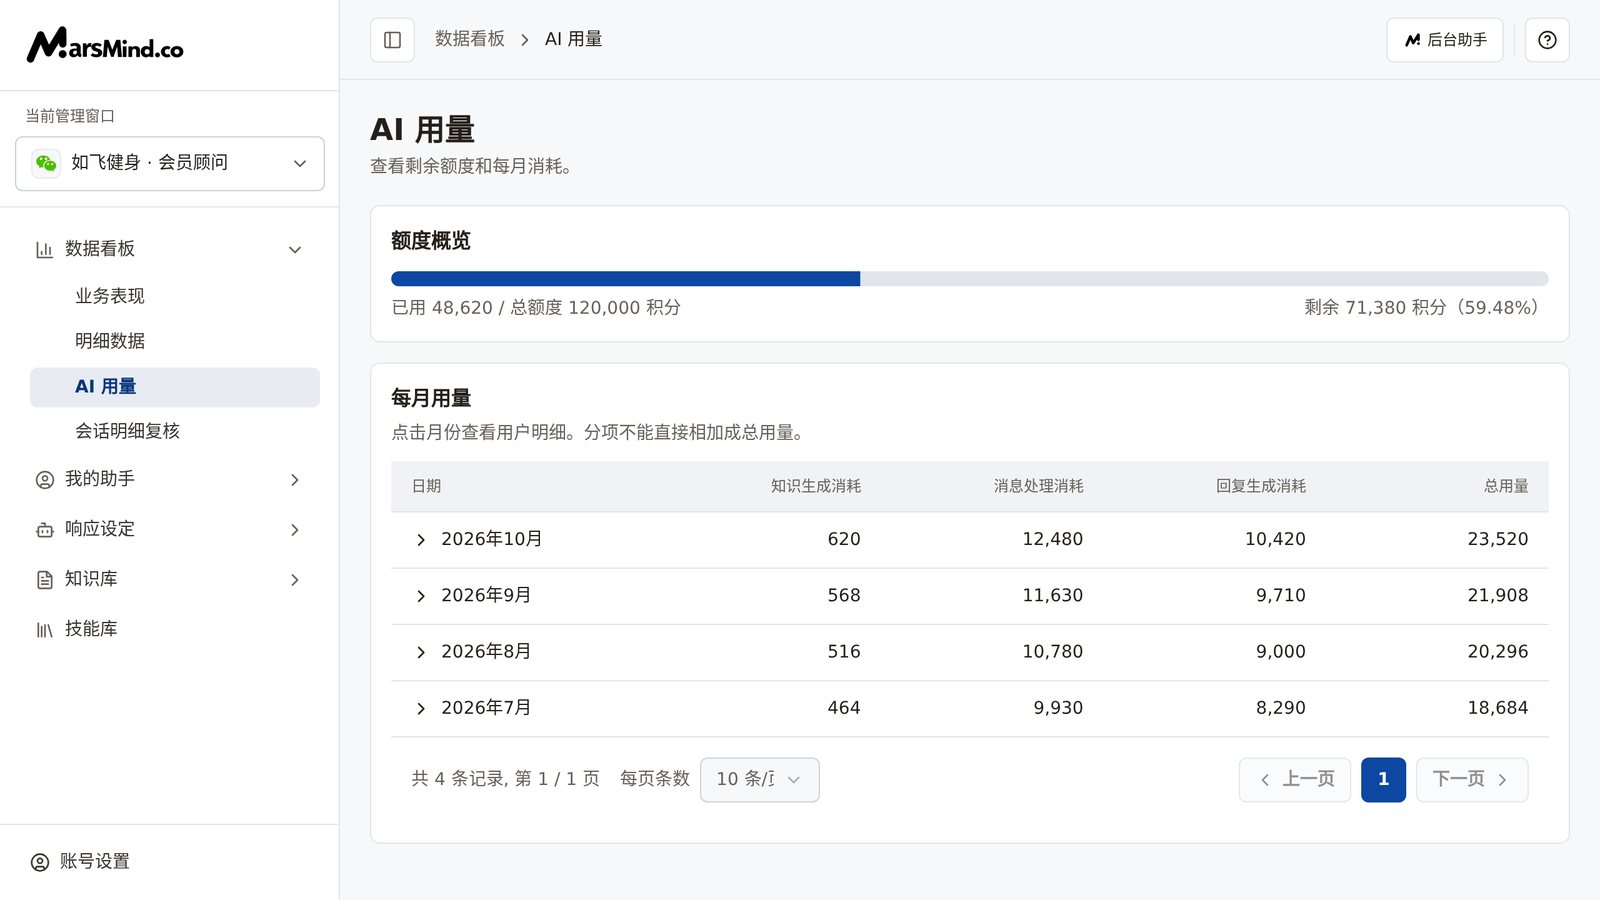
Task: Expand the 2026年8月 row
Action: [421, 652]
